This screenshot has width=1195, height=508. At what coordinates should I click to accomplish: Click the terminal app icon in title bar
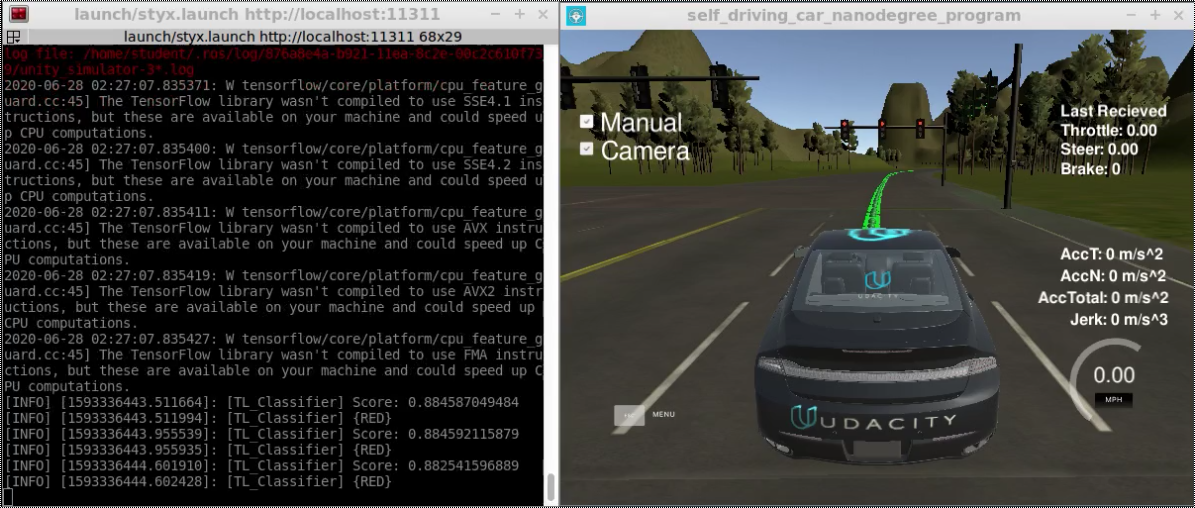coord(18,14)
